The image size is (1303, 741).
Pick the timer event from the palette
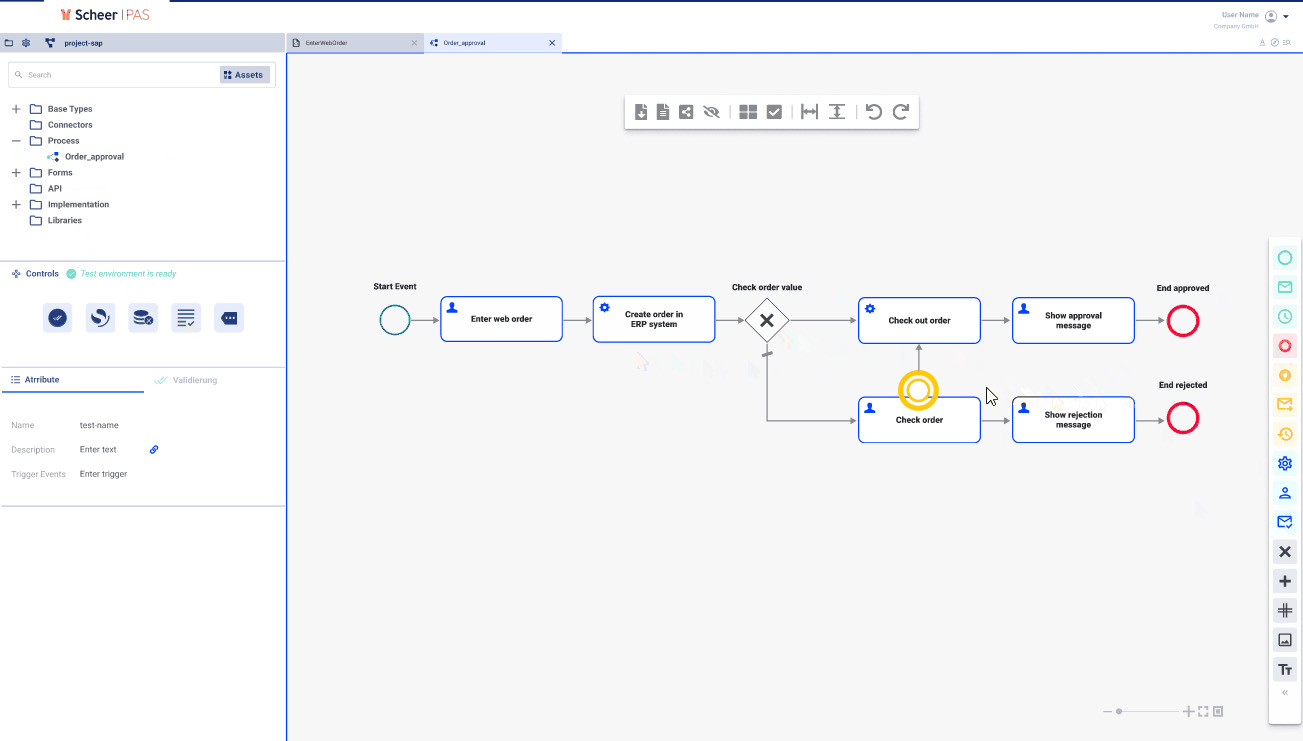1285,316
